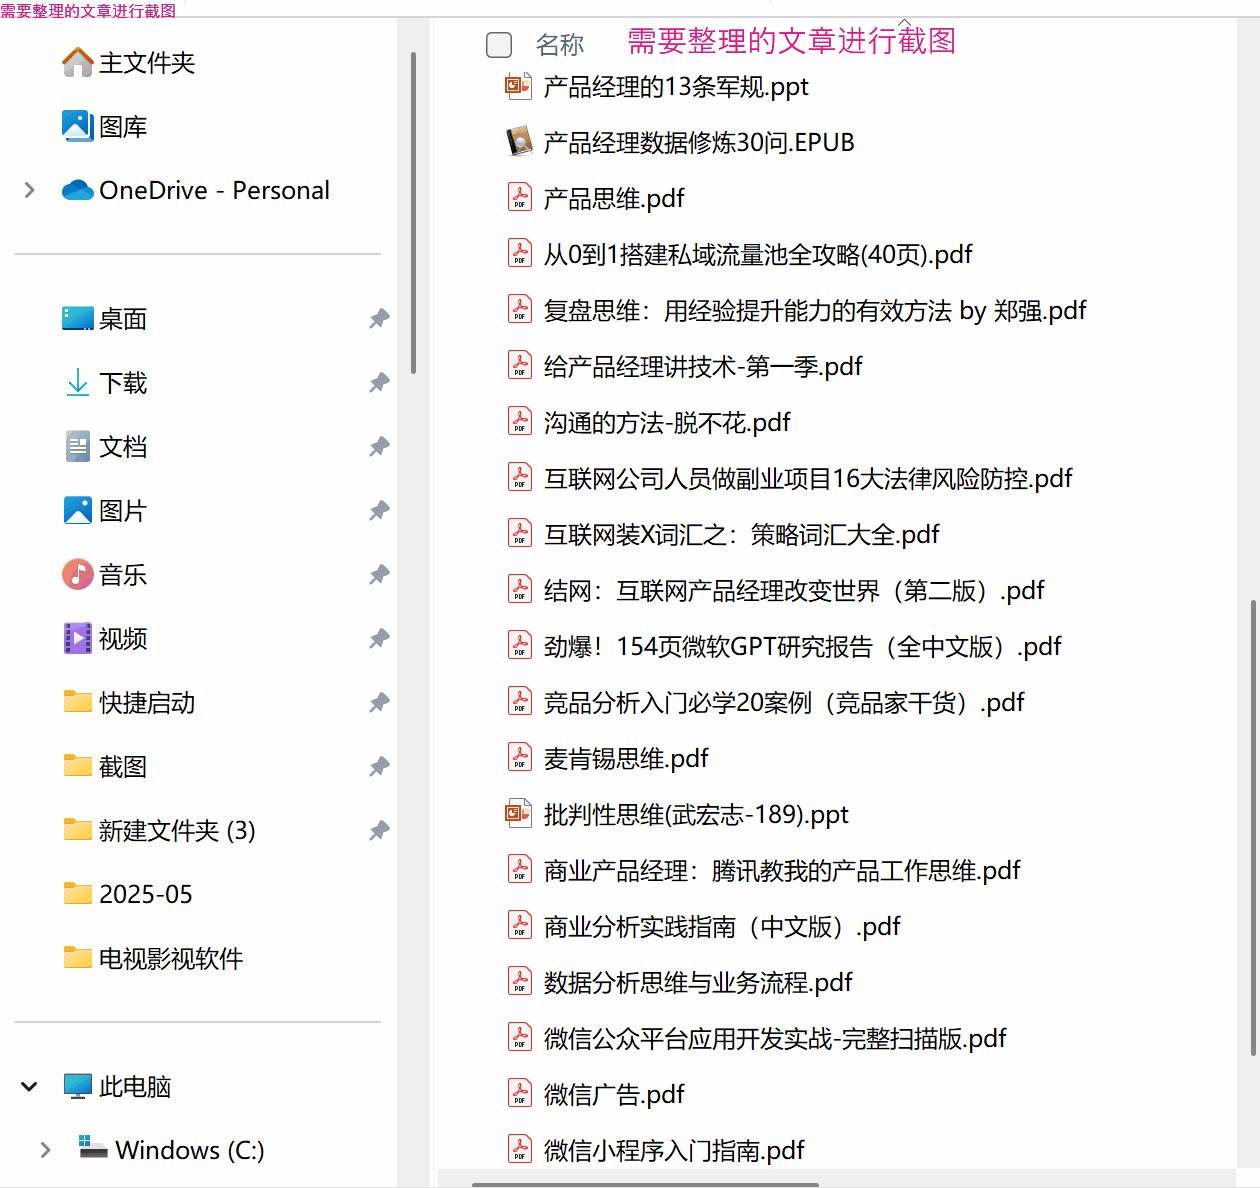Select 电视影视软件 folder in sidebar
The height and width of the screenshot is (1188, 1260).
tap(170, 959)
